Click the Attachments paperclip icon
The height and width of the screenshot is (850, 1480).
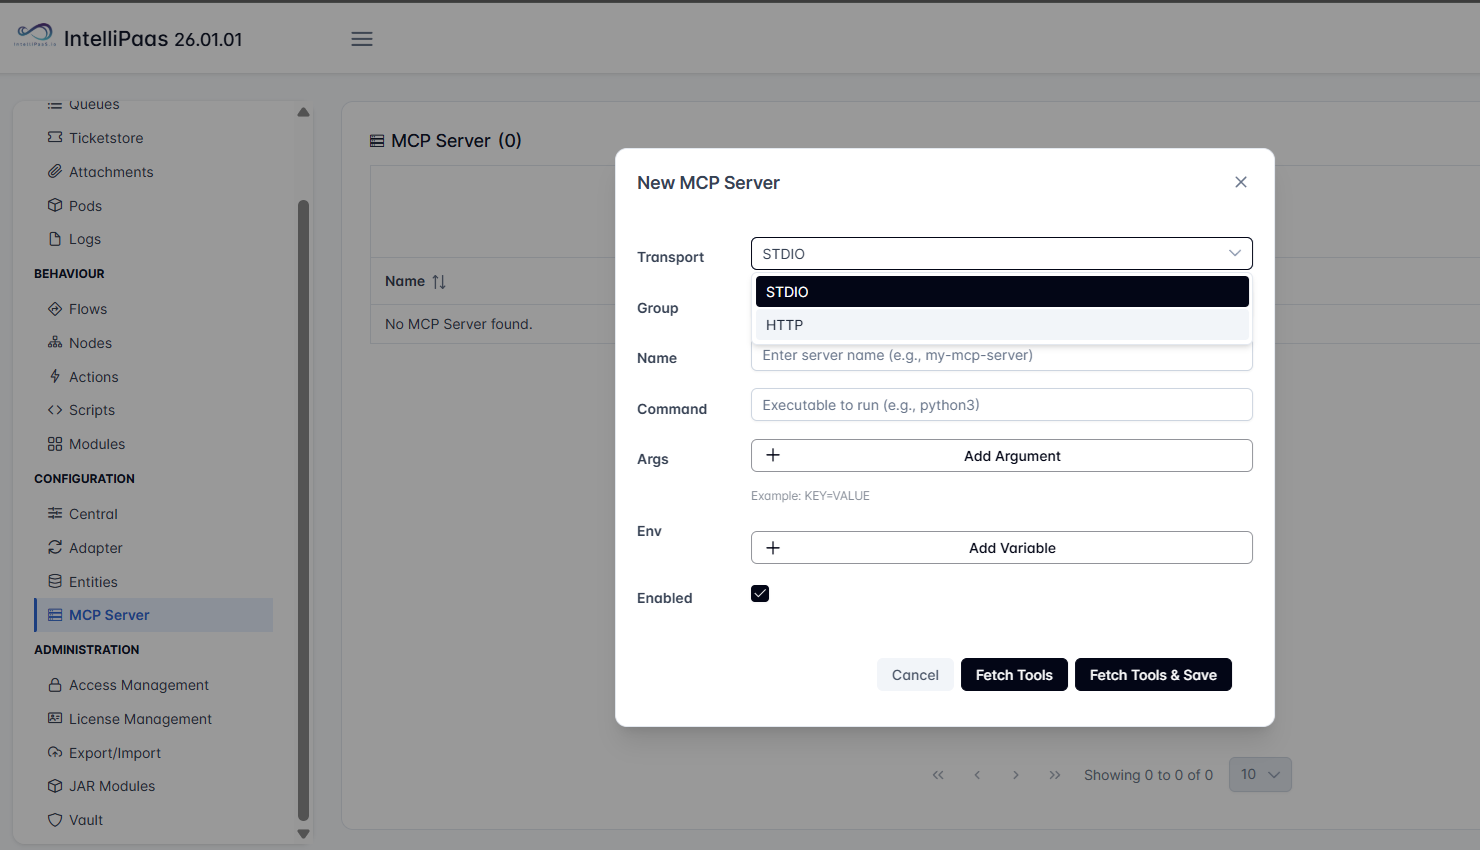tap(55, 171)
